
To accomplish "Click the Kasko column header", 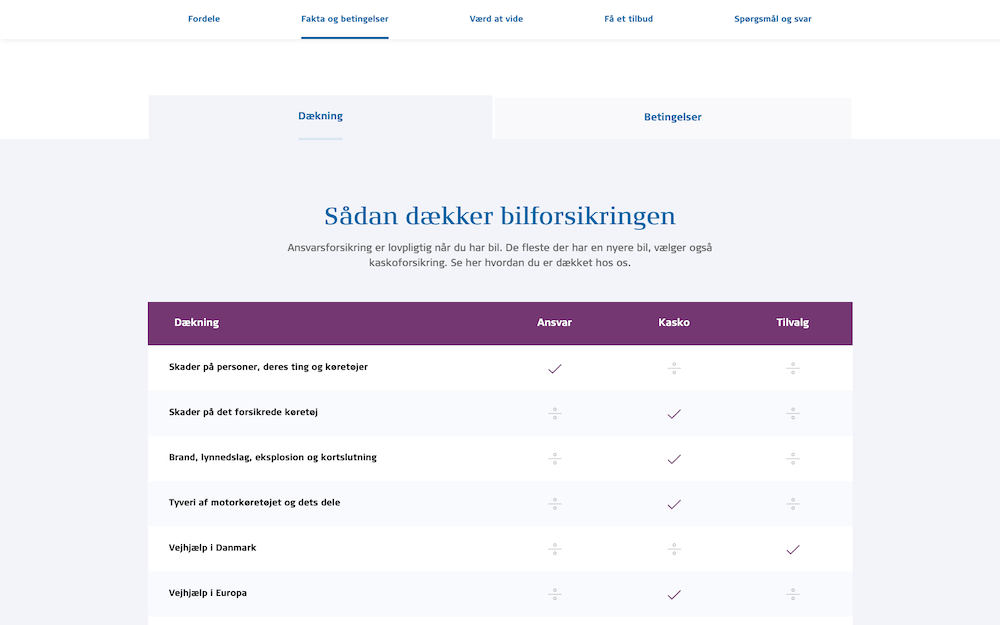I will (674, 323).
